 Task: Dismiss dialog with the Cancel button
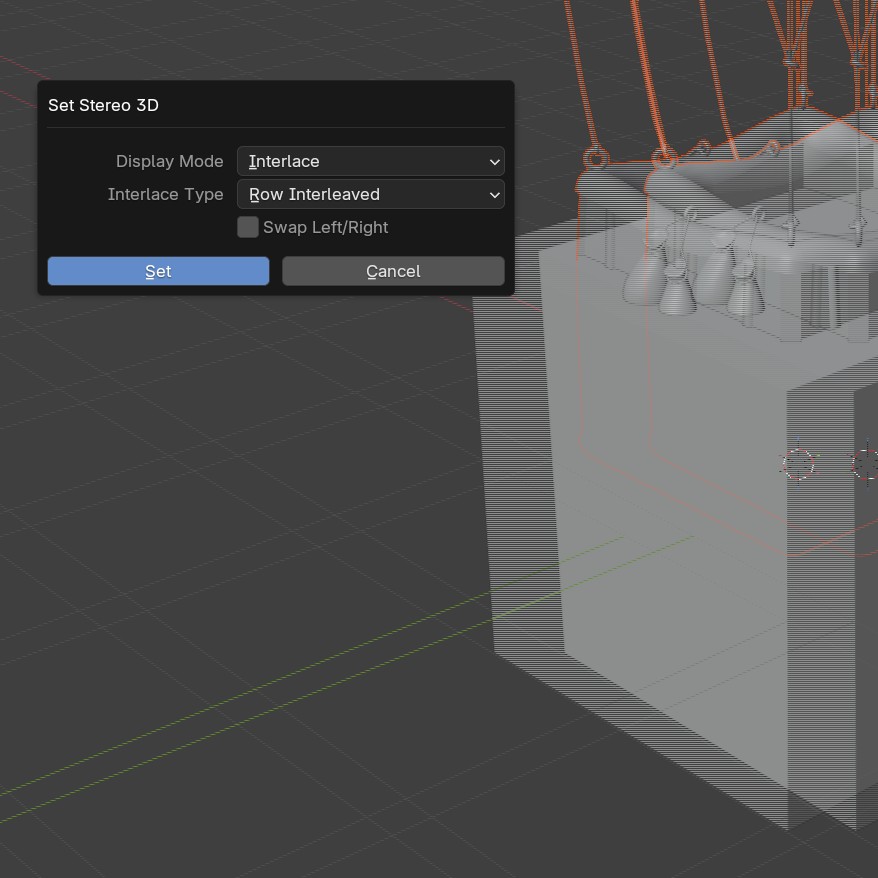pyautogui.click(x=393, y=271)
